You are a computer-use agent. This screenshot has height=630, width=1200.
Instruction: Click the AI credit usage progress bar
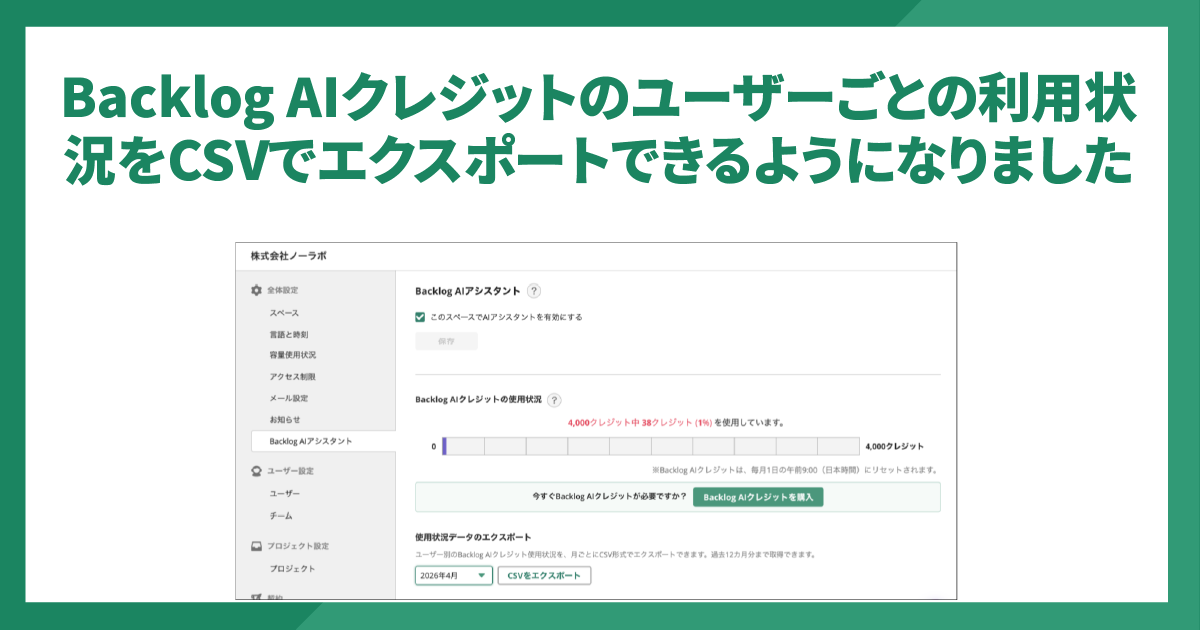point(651,446)
